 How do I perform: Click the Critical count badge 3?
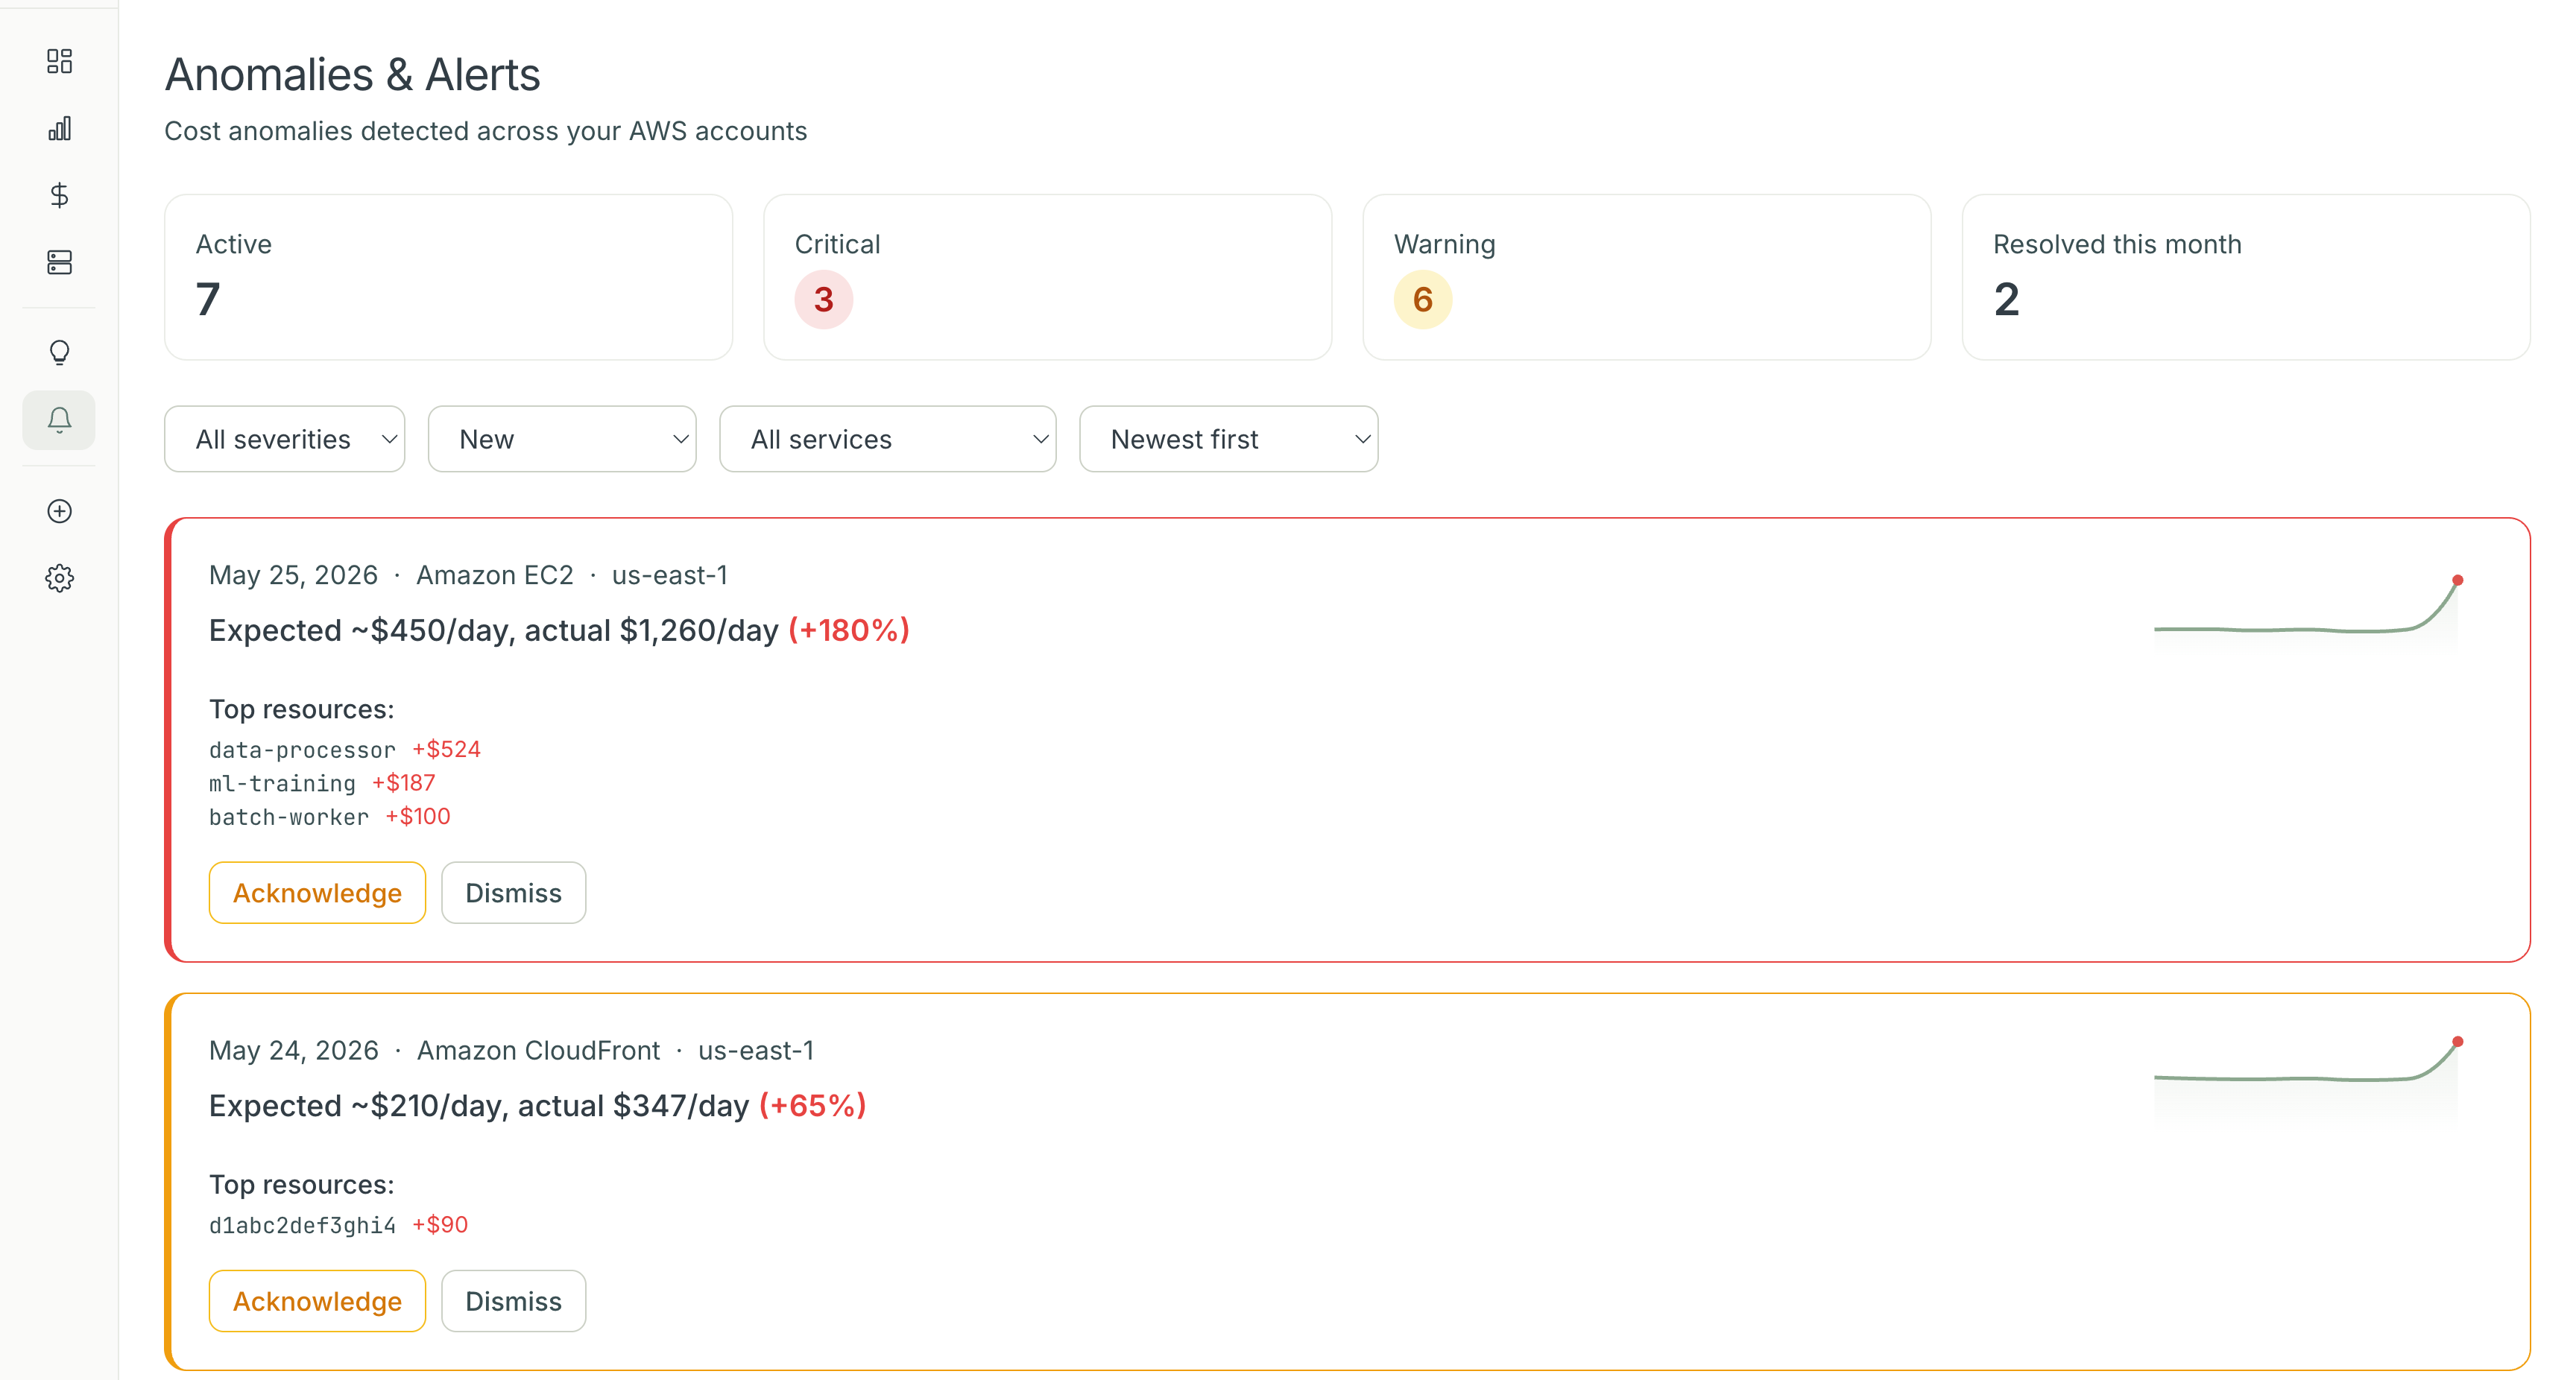823,300
